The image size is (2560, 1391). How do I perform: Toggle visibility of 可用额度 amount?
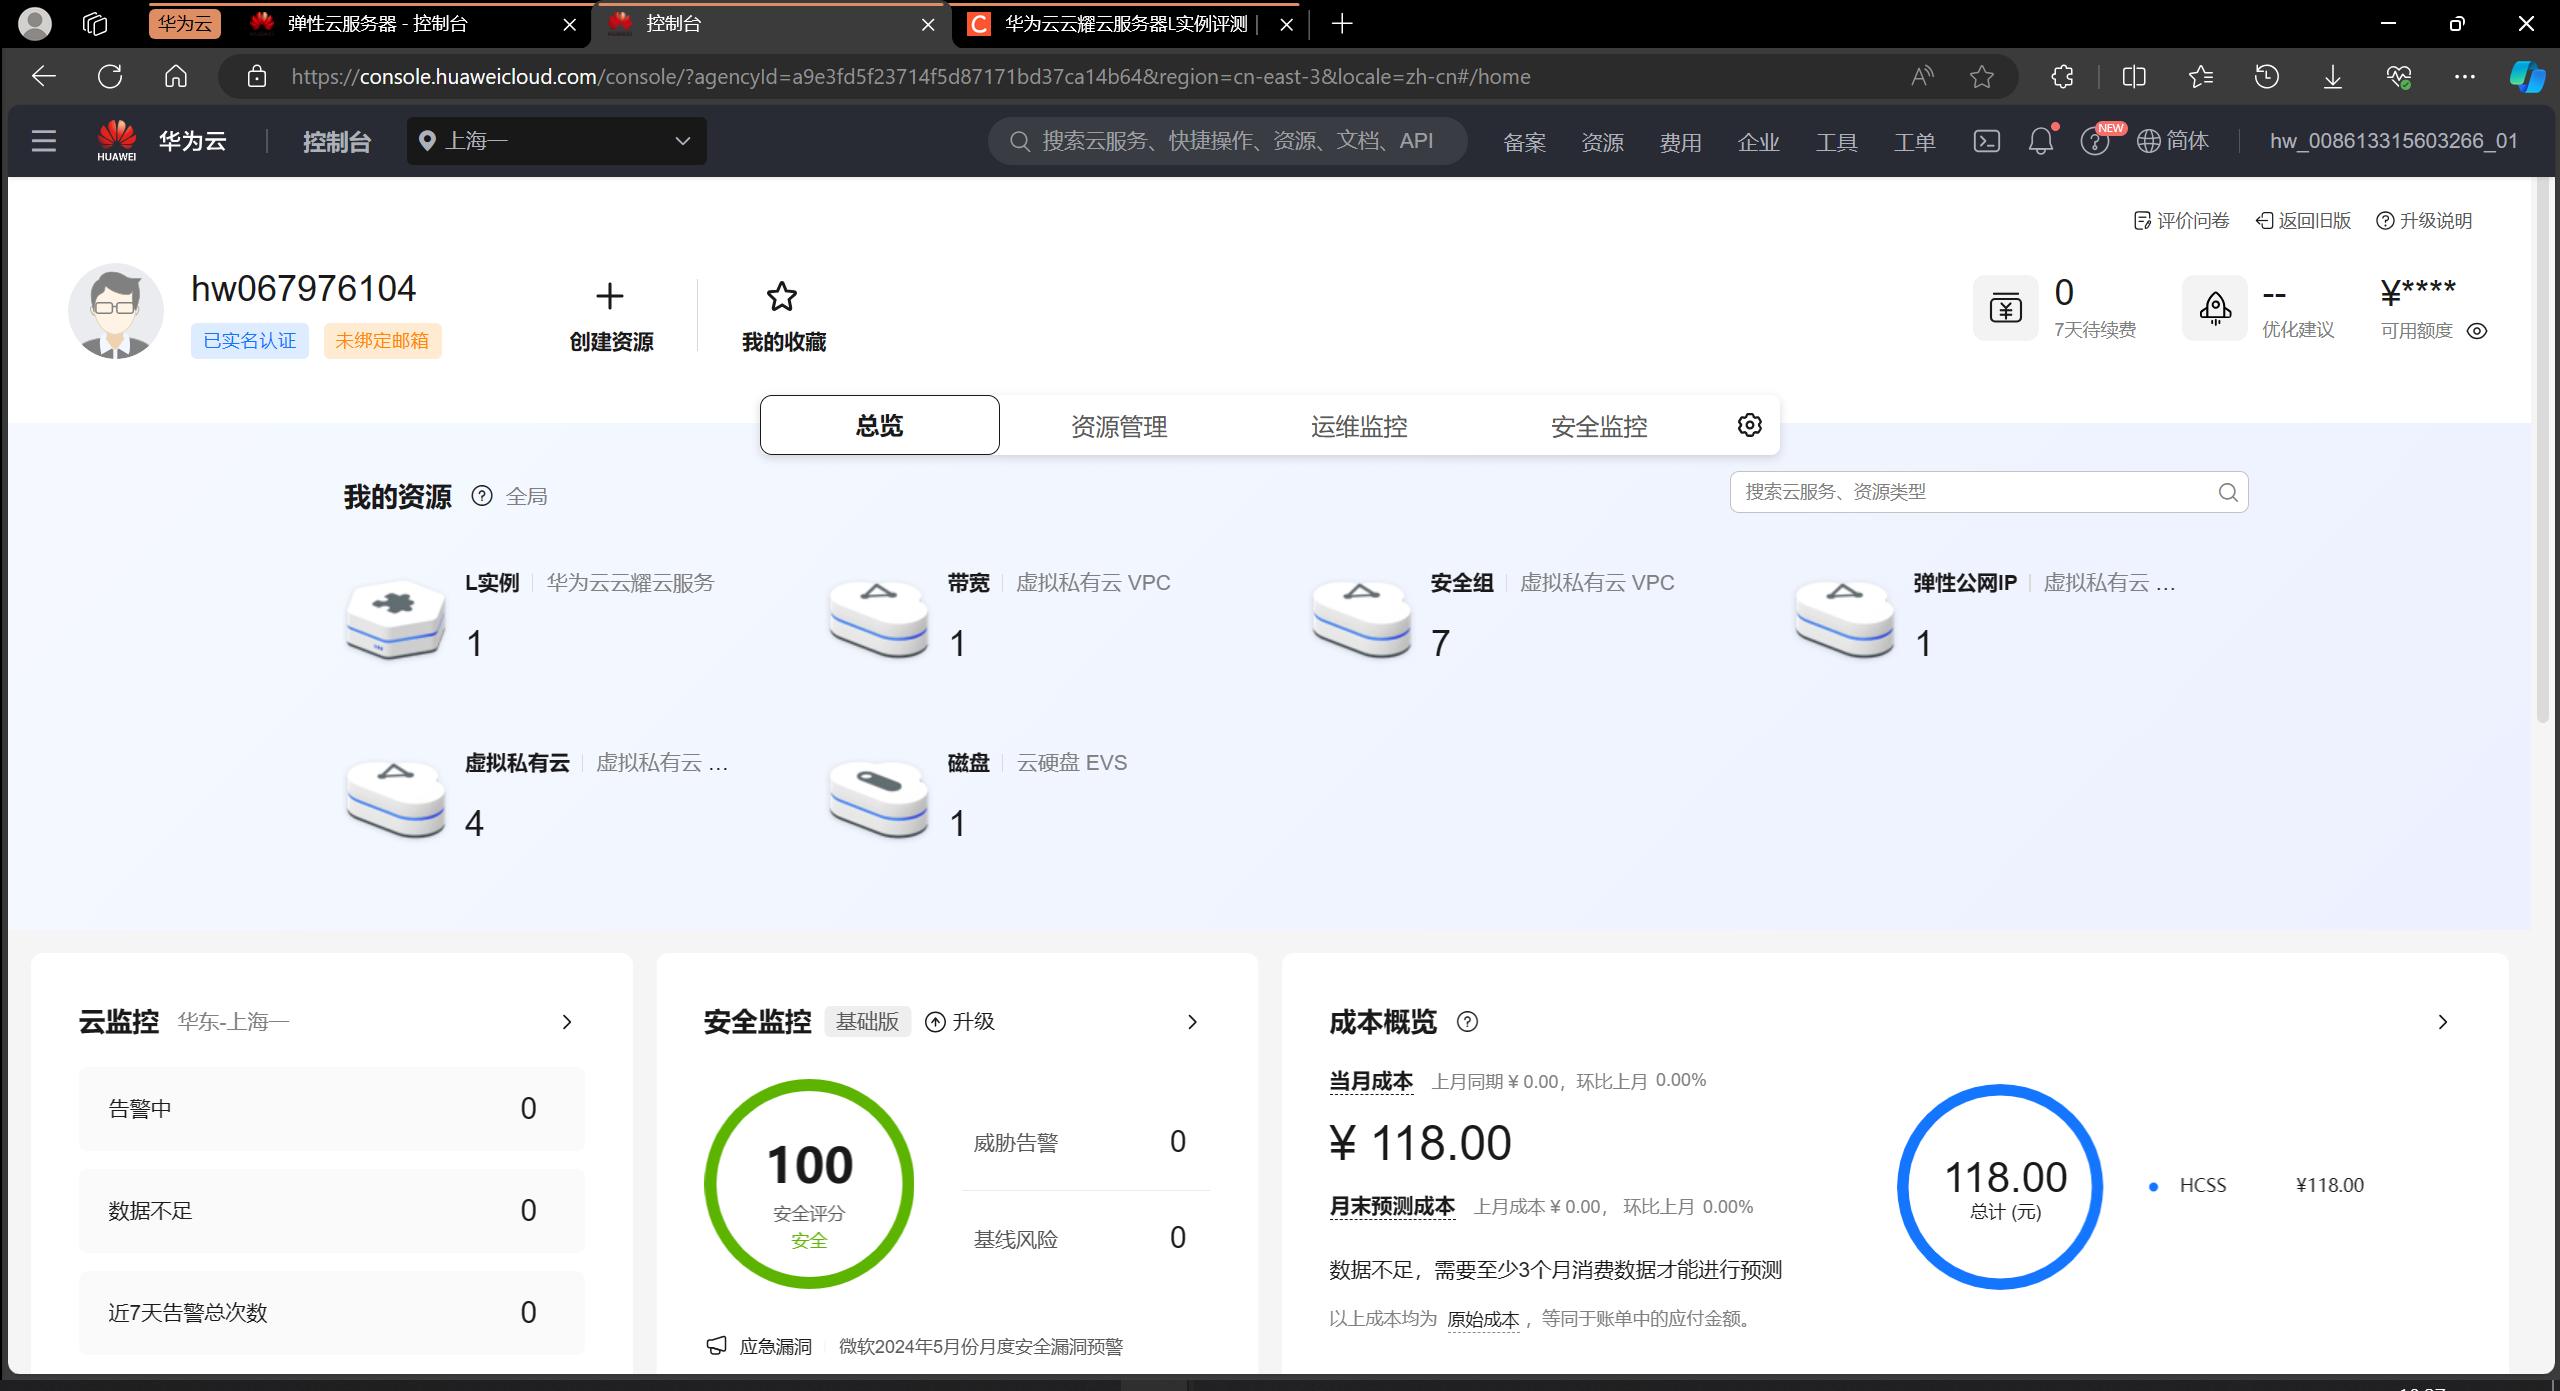pos(2477,331)
